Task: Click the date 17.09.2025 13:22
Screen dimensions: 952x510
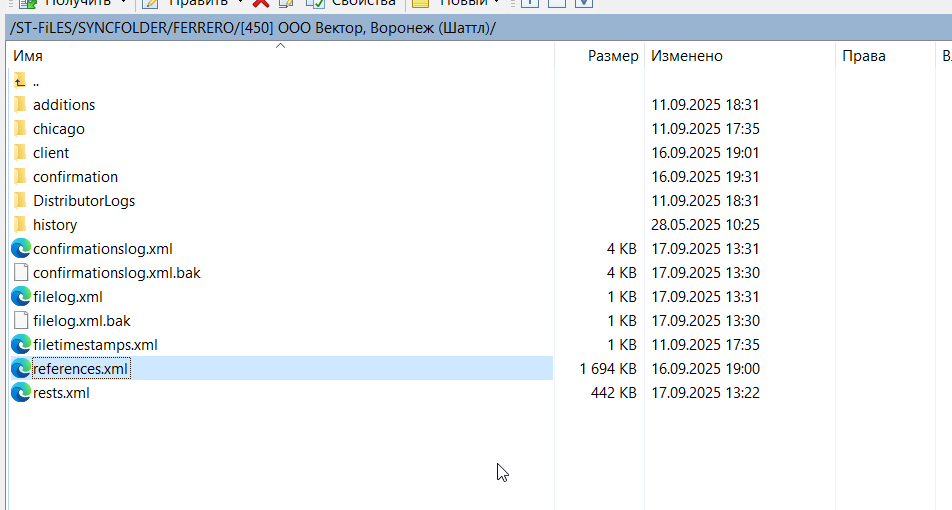Action: coord(706,392)
